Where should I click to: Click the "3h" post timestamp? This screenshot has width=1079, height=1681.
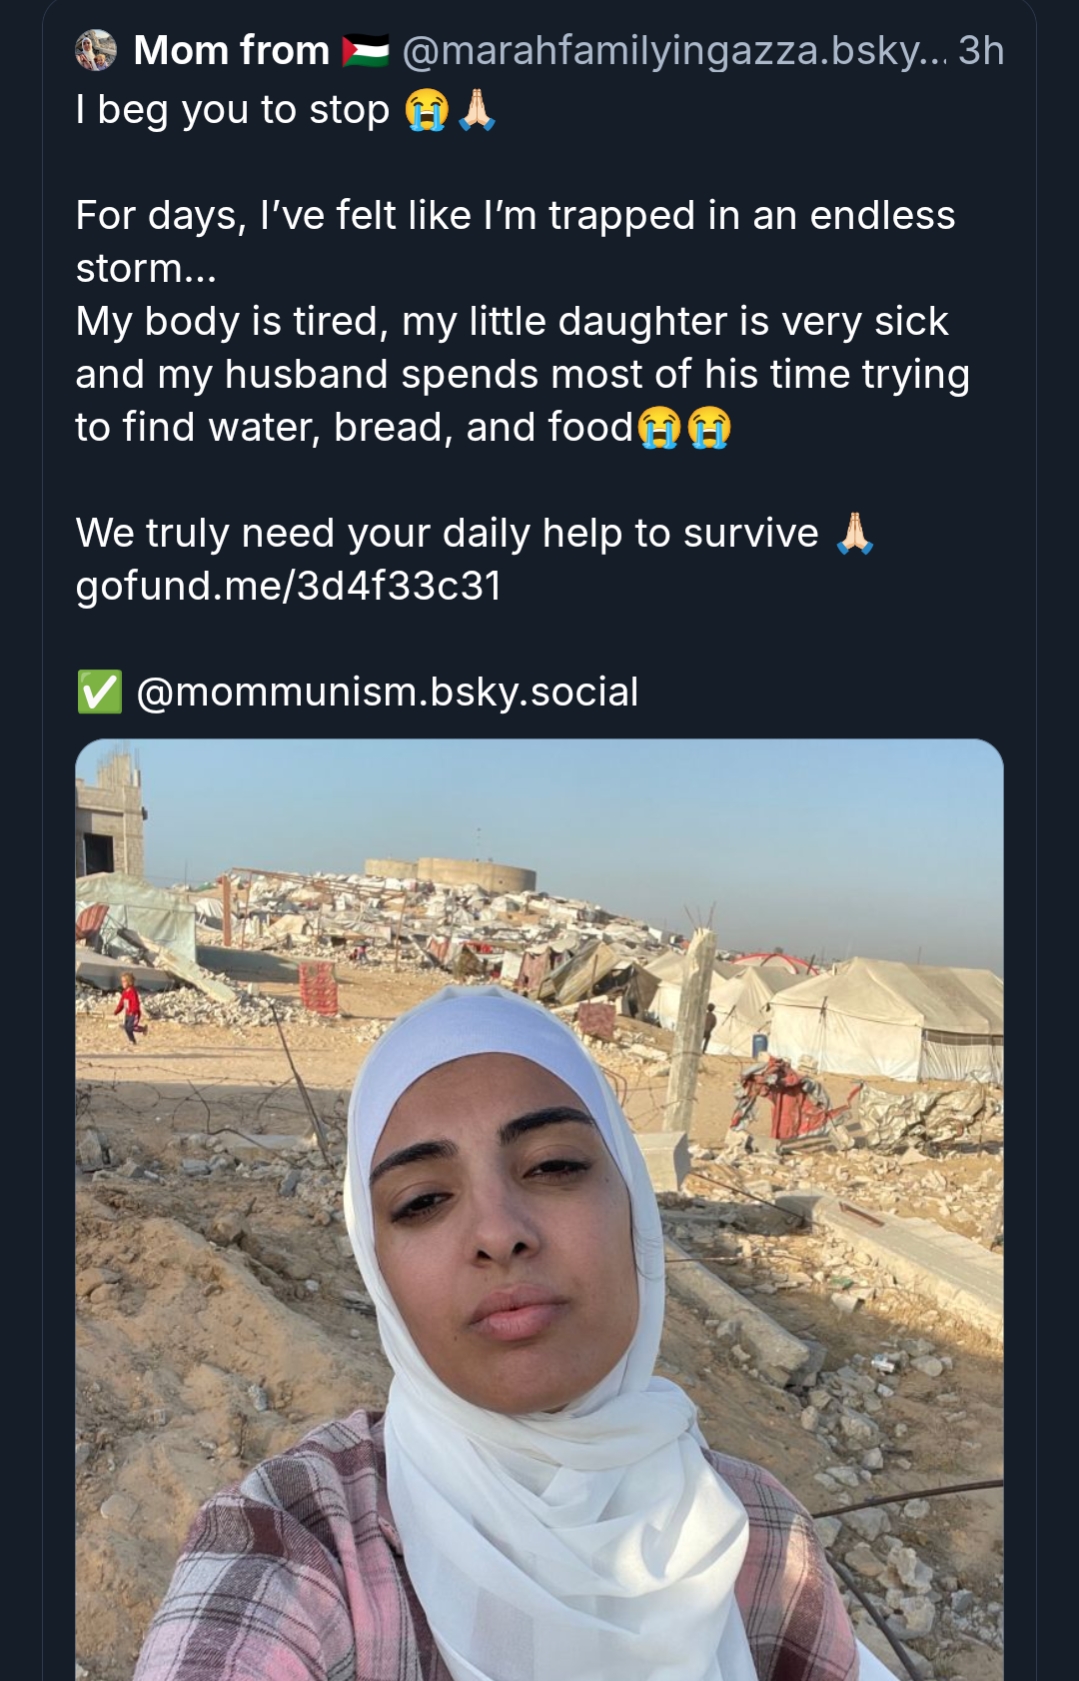[980, 50]
